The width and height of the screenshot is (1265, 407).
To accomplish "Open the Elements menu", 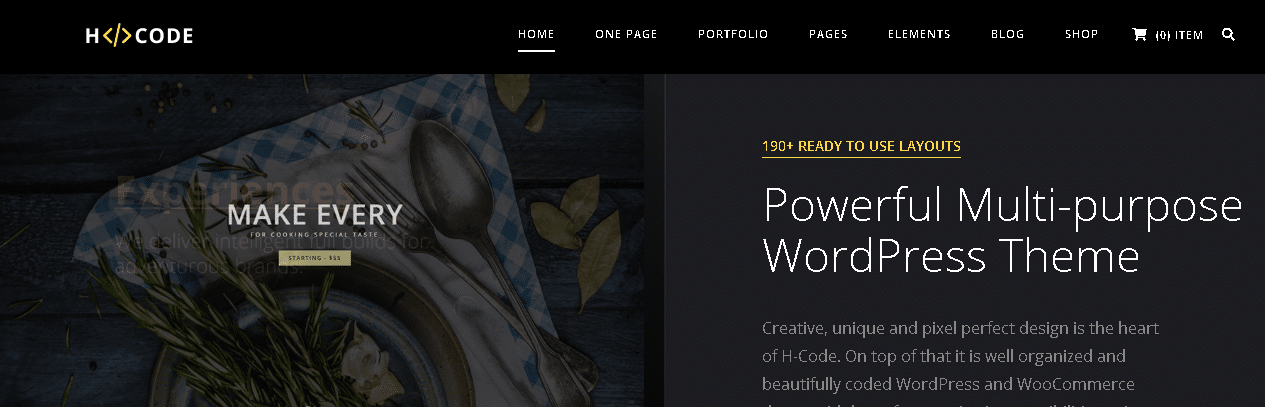I will (919, 34).
